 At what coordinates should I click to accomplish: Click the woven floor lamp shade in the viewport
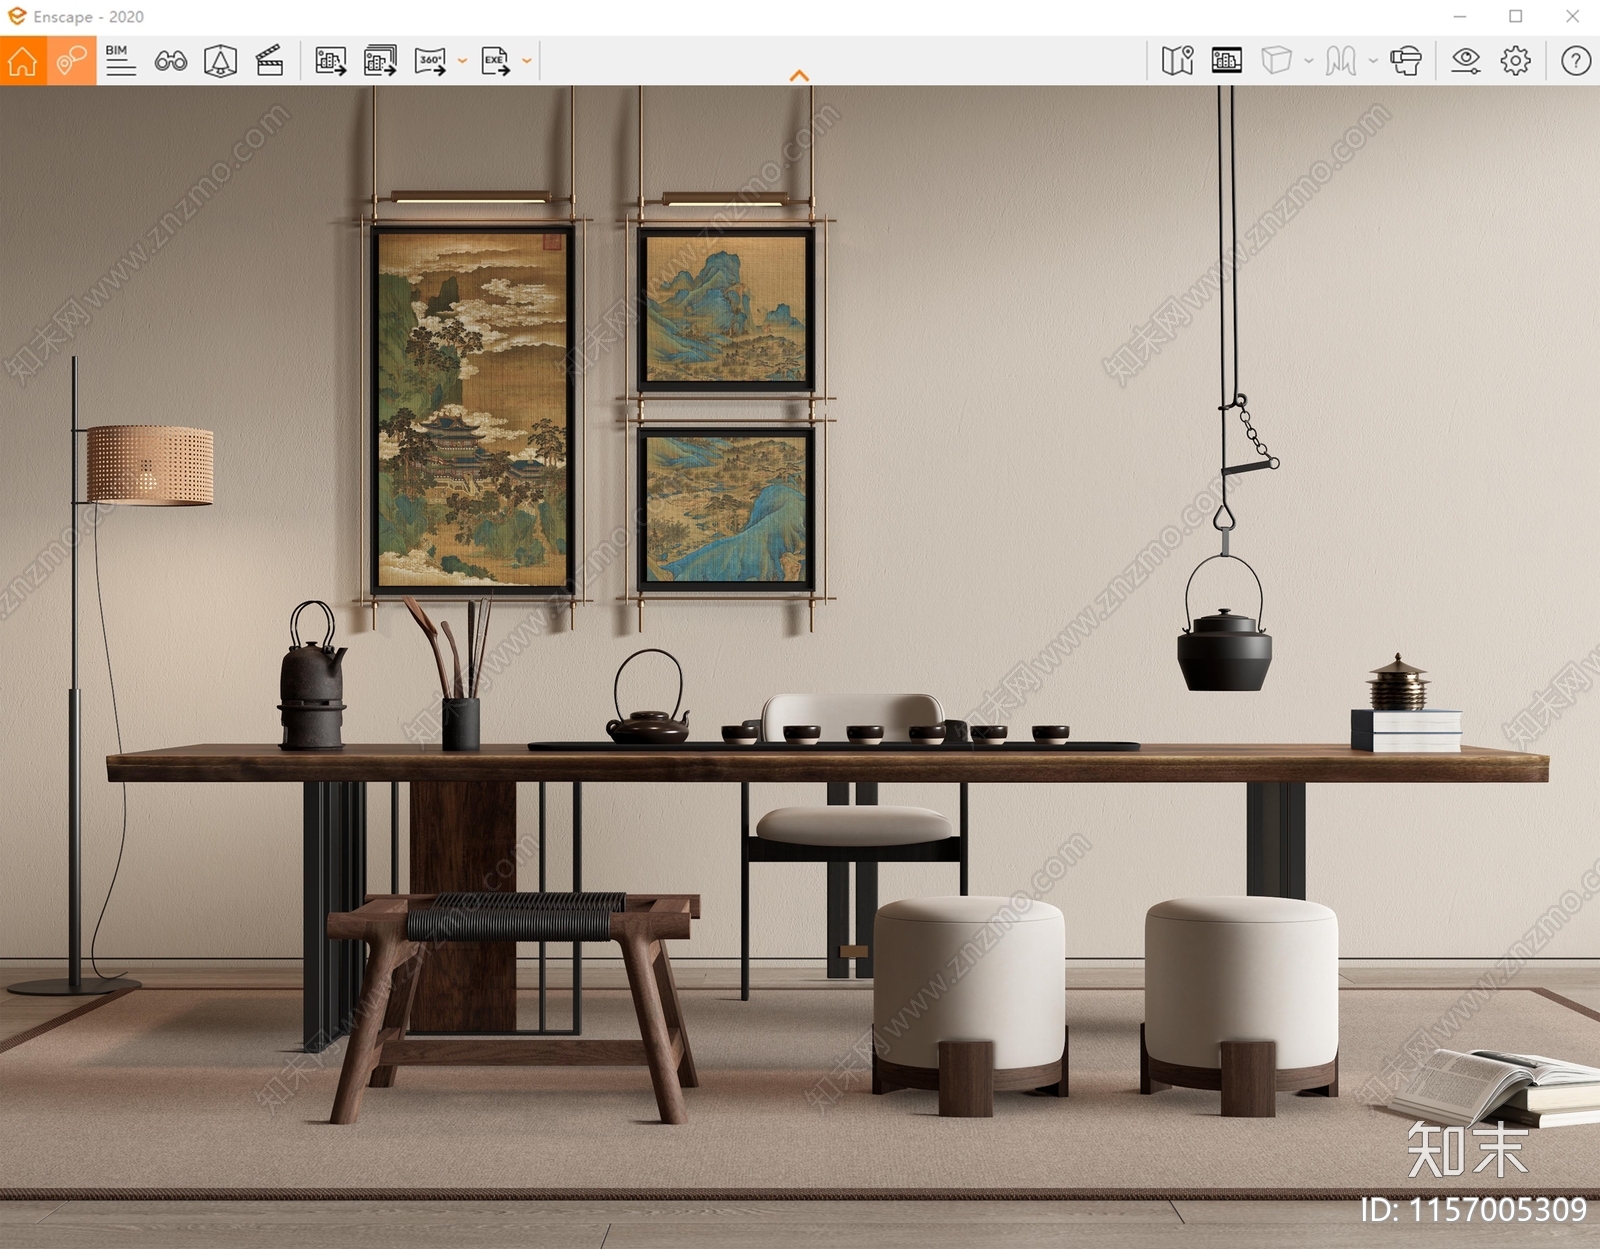click(150, 465)
